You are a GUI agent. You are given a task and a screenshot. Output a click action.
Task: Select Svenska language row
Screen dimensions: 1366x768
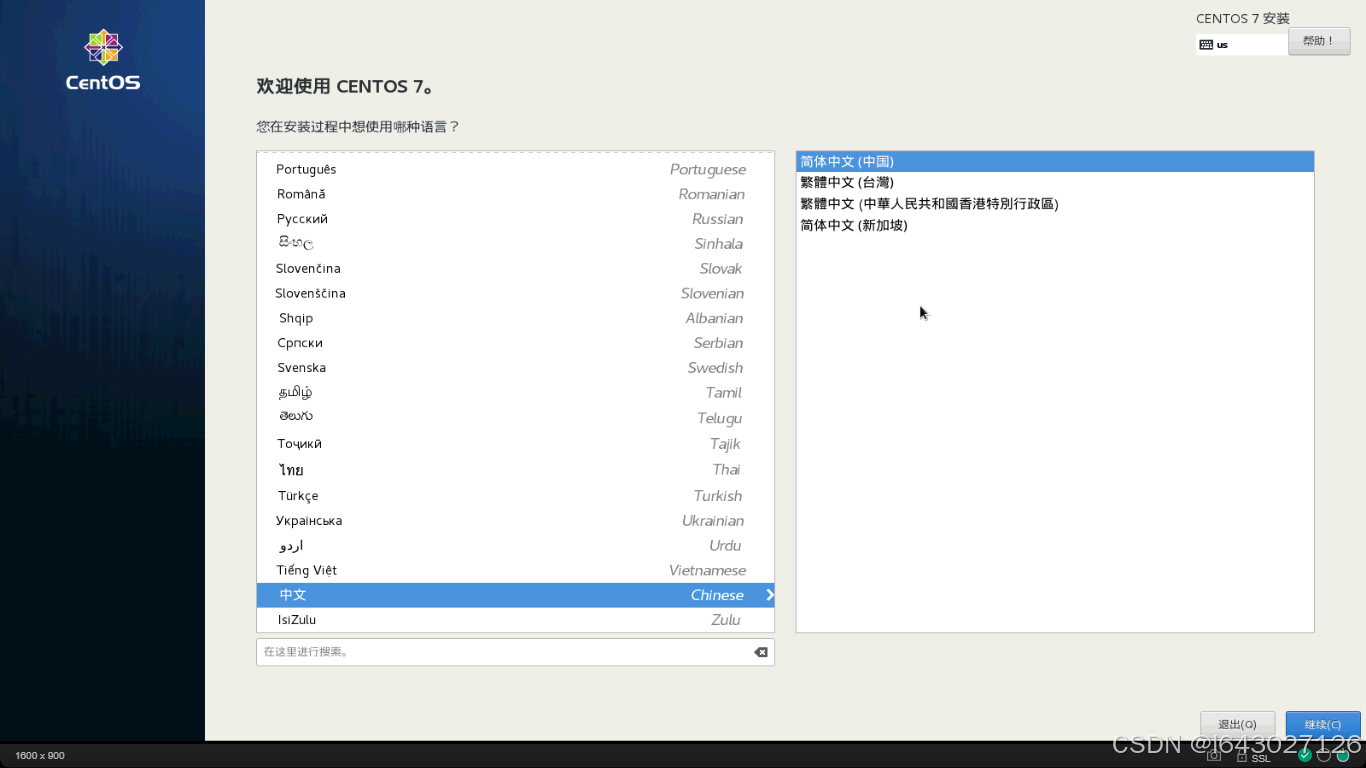pyautogui.click(x=515, y=368)
